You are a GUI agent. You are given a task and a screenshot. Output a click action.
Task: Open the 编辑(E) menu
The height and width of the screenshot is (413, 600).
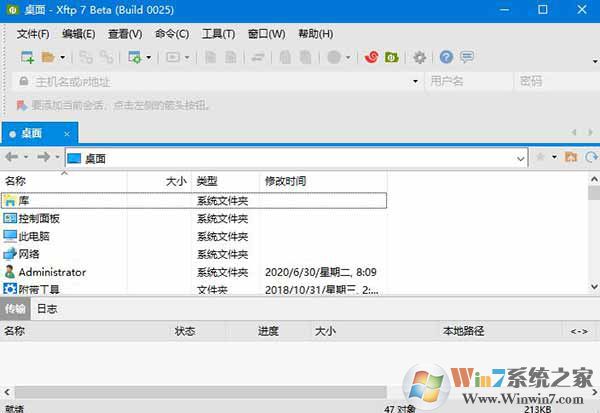click(78, 34)
